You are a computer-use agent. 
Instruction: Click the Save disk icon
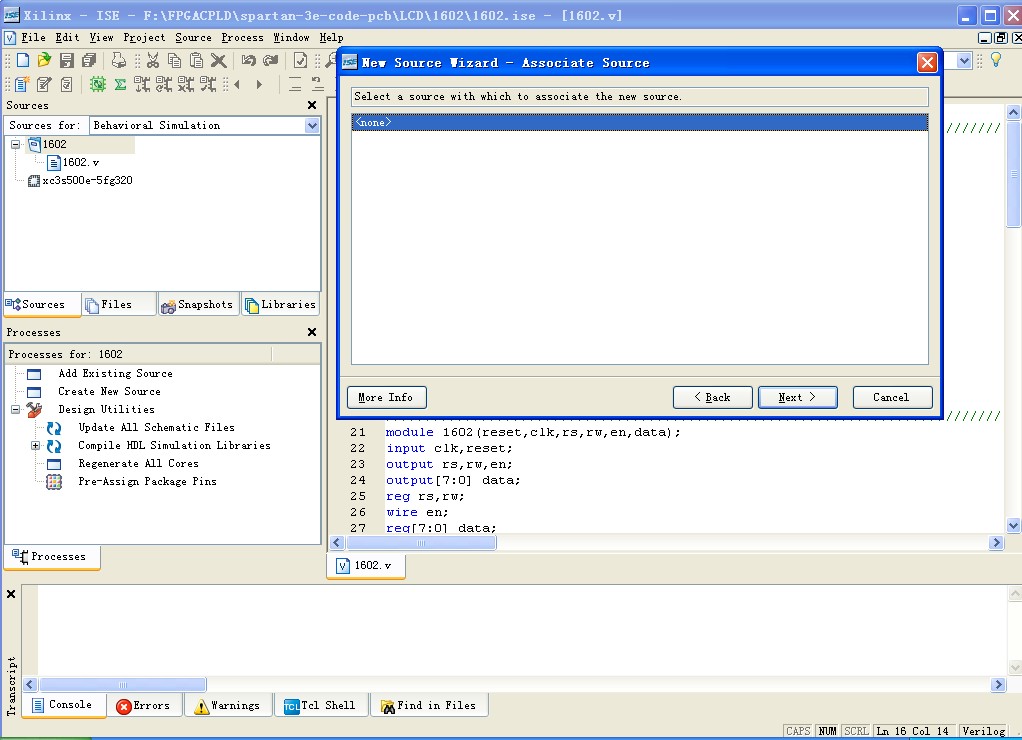66,61
